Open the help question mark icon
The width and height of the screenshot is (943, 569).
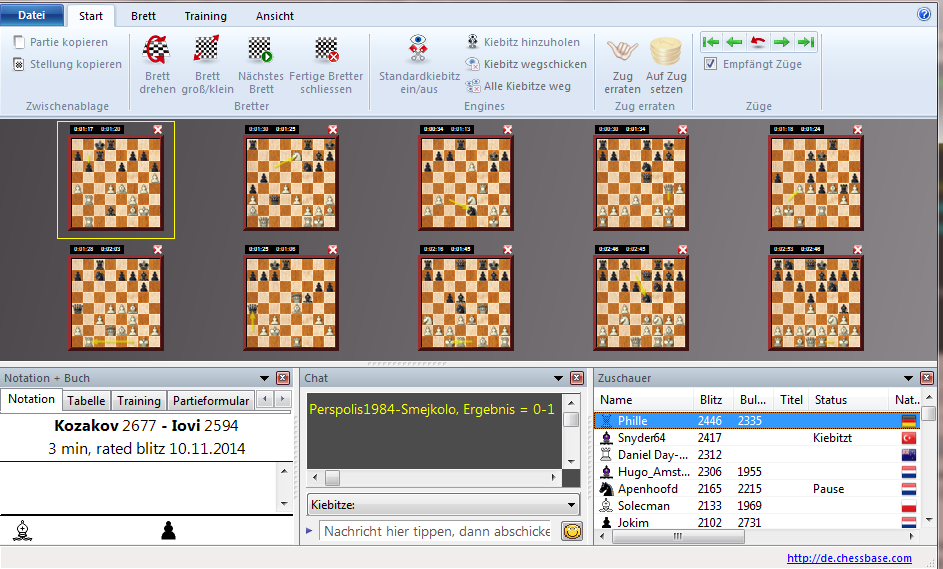click(924, 14)
